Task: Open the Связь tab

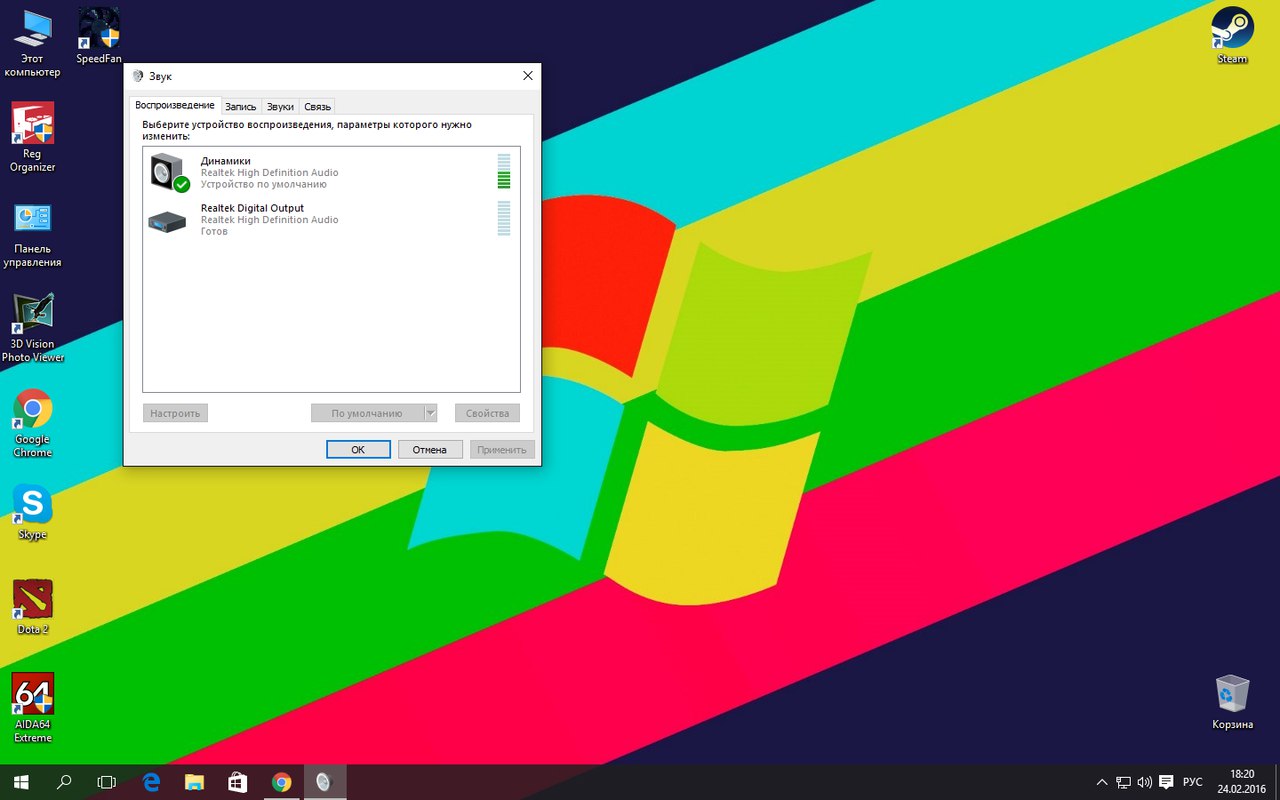Action: 317,106
